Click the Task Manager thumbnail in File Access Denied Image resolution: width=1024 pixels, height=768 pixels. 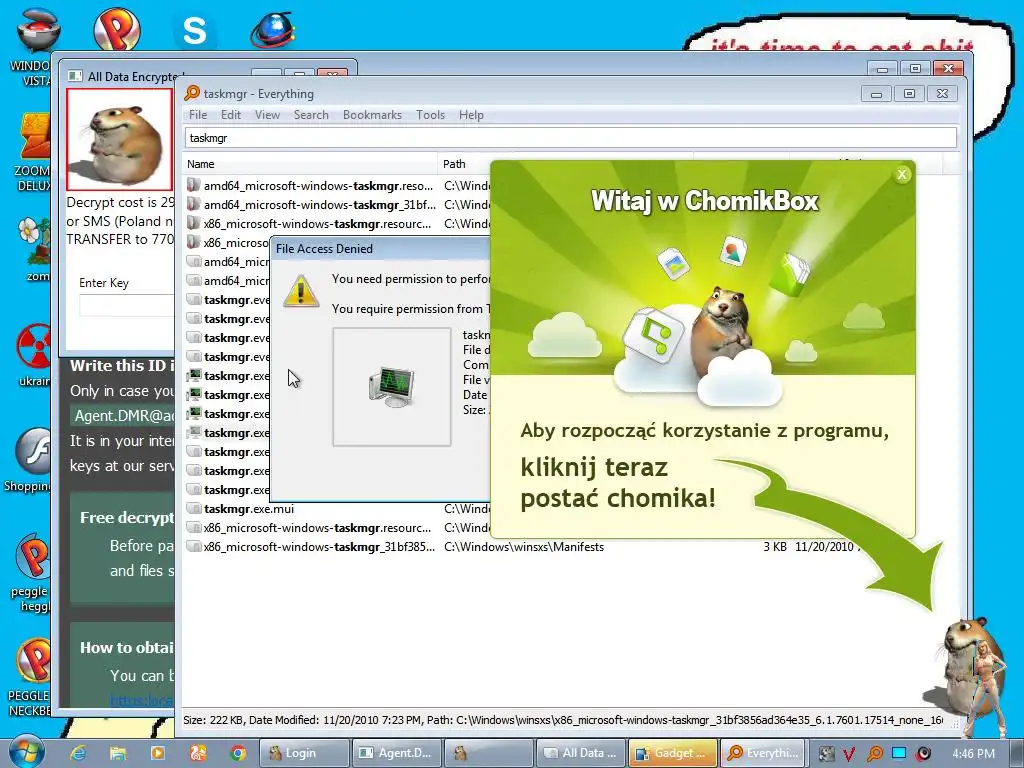pos(391,387)
